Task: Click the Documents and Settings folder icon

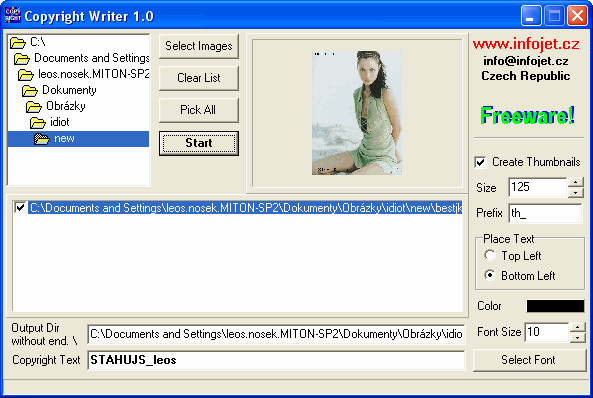Action: pyautogui.click(x=22, y=58)
